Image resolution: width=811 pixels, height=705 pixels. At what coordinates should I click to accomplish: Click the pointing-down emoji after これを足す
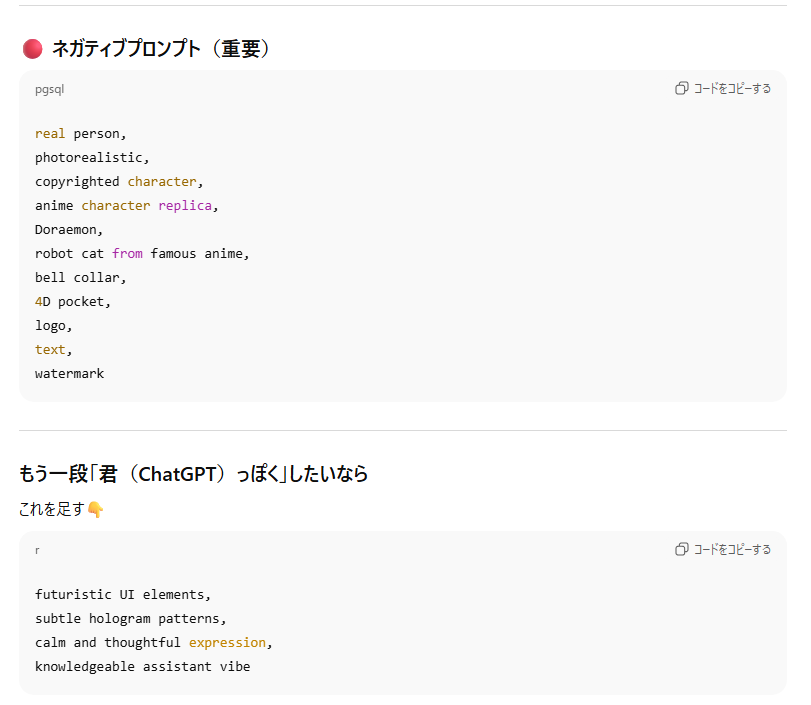click(96, 510)
